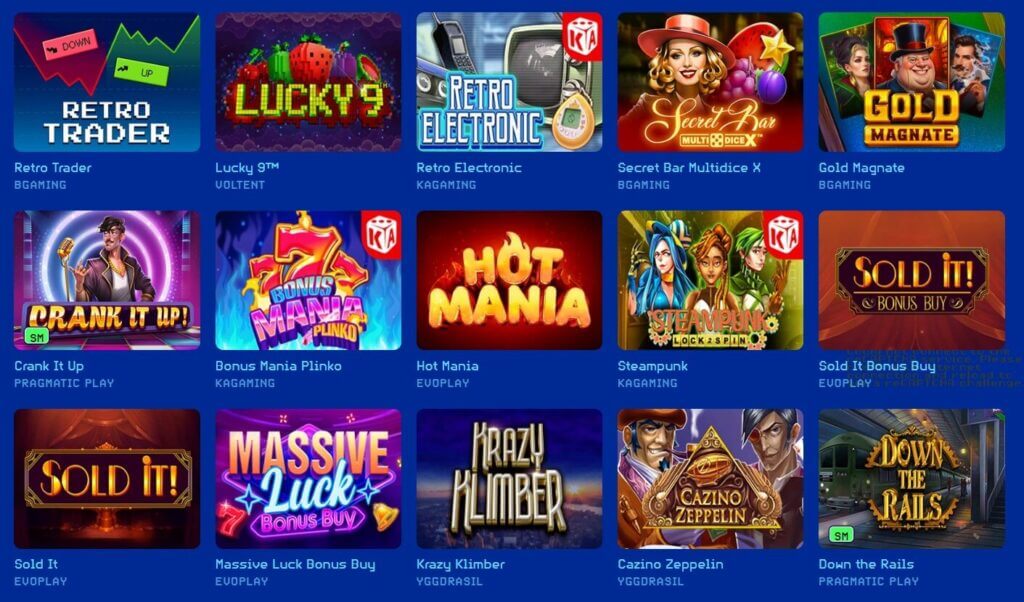Open the Hot Mania game thumbnail
The width and height of the screenshot is (1024, 602).
click(509, 280)
